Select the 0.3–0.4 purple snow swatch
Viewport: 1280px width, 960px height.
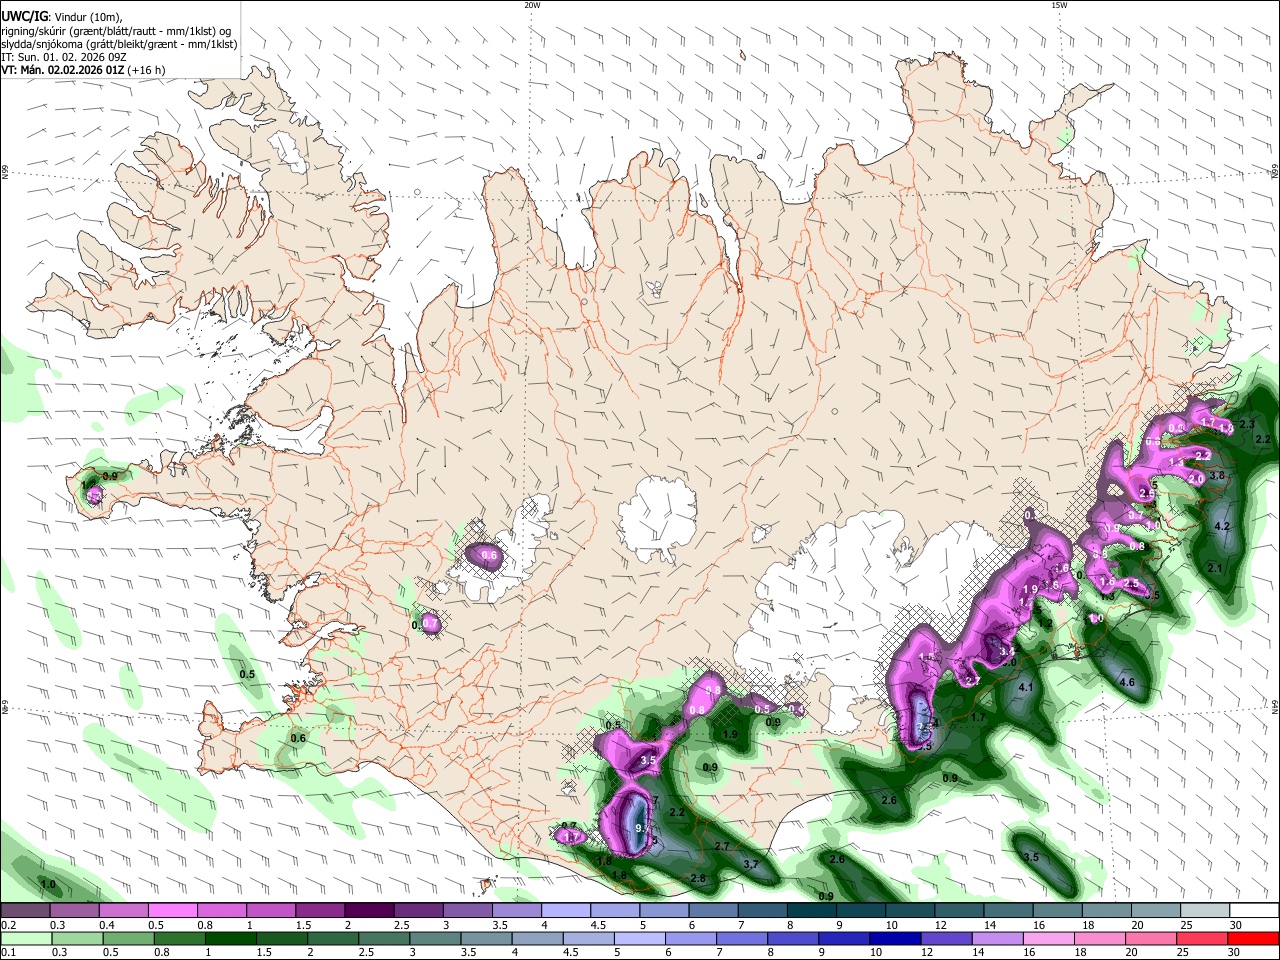[75, 911]
